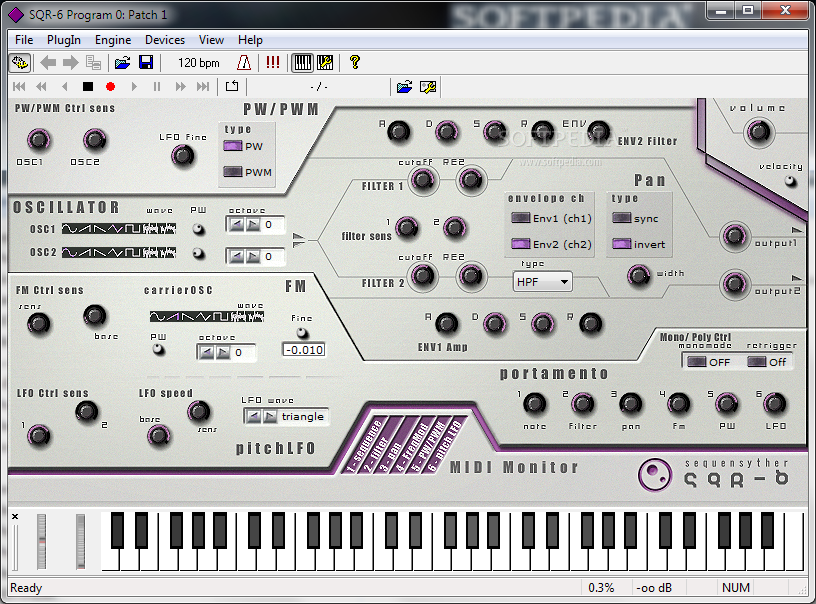This screenshot has height=604, width=816.
Task: Enable Env1 (ch1) envelope toggle
Action: pyautogui.click(x=521, y=218)
